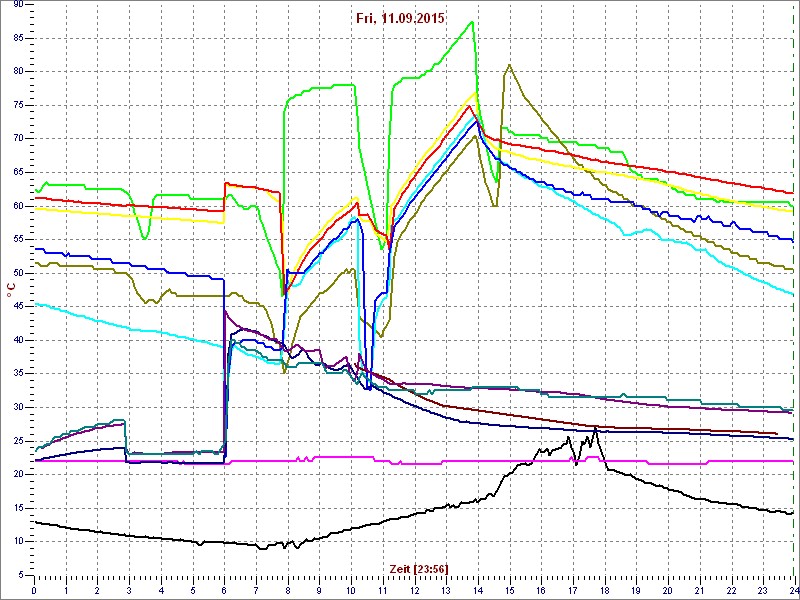Pick the hour 16 label on the time axis
Viewport: 800px width, 600px height.
click(x=541, y=588)
